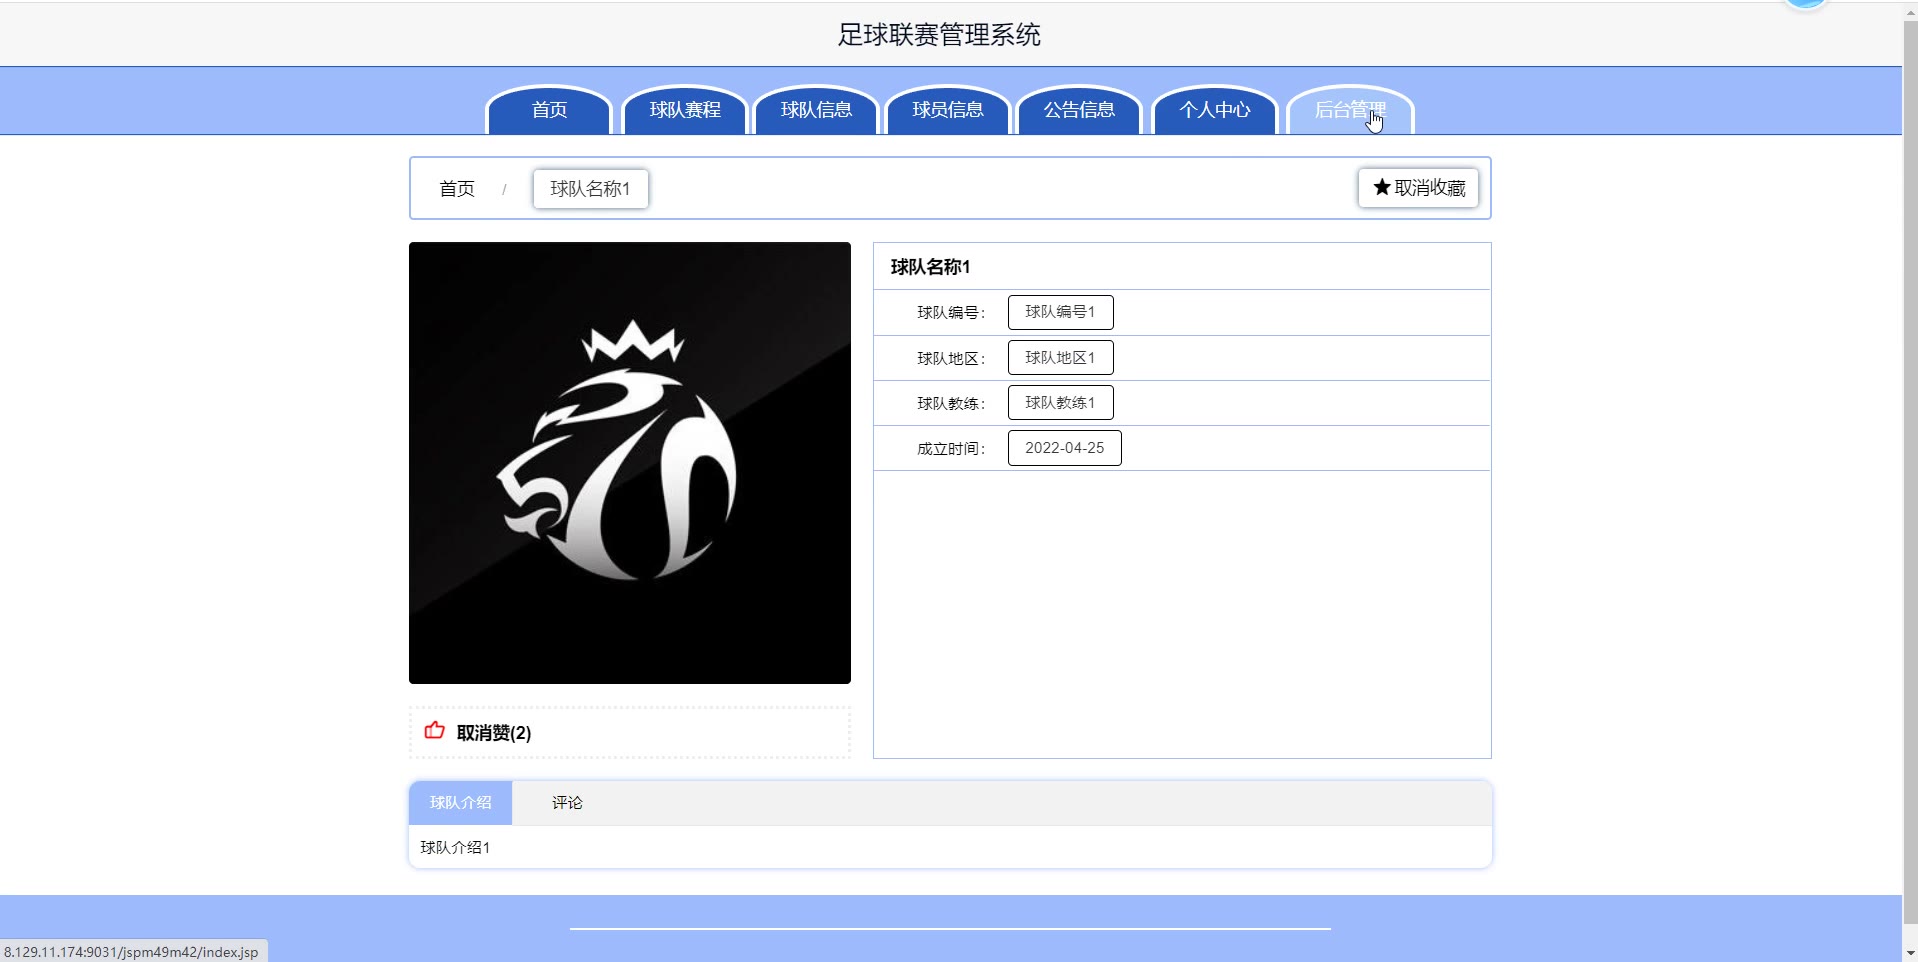
Task: Click the 球队名称1 breadcrumb item
Action: (x=590, y=189)
